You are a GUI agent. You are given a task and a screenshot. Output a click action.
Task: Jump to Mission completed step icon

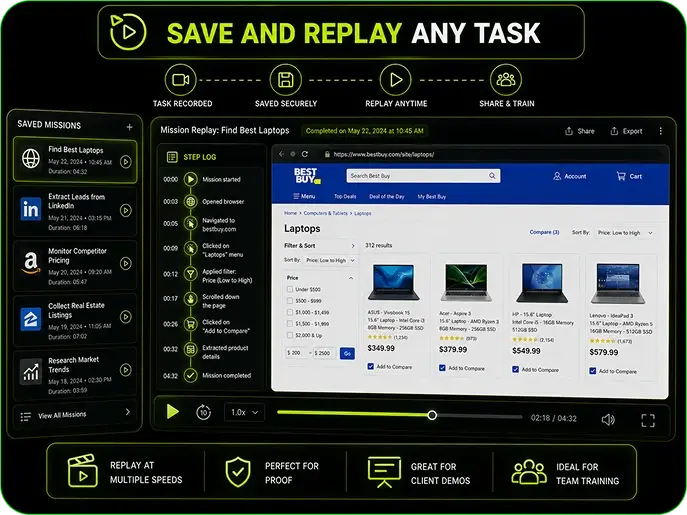[x=191, y=376]
